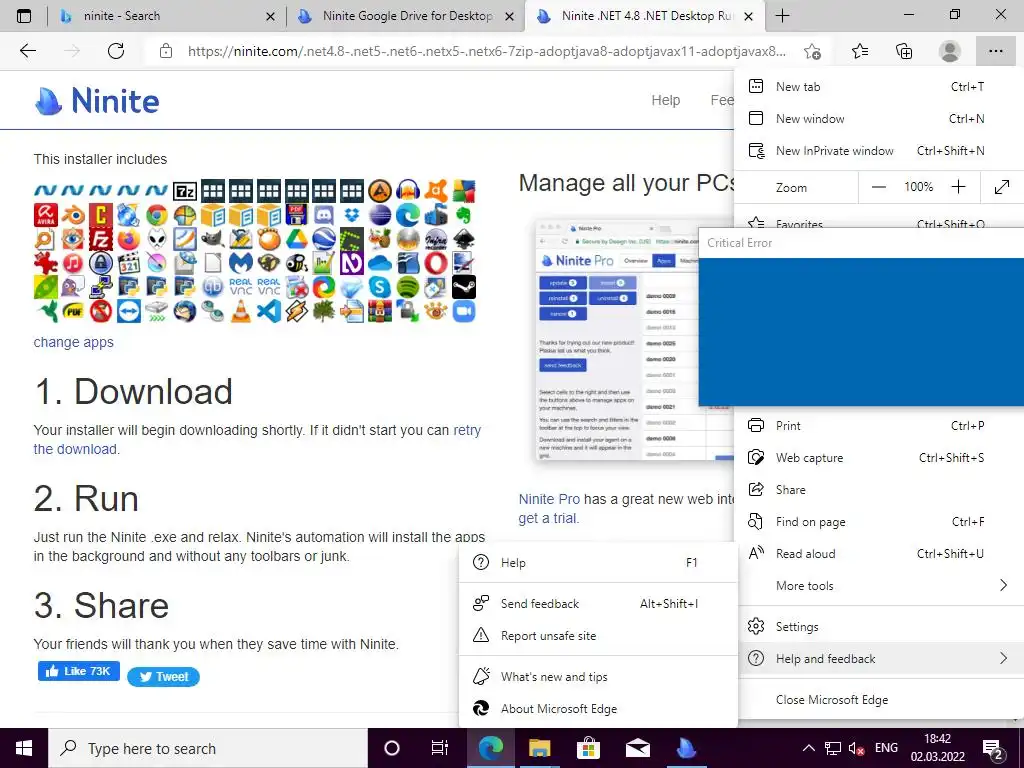Enter full screen from Zoom row
The width and height of the screenshot is (1024, 768).
coord(1002,187)
